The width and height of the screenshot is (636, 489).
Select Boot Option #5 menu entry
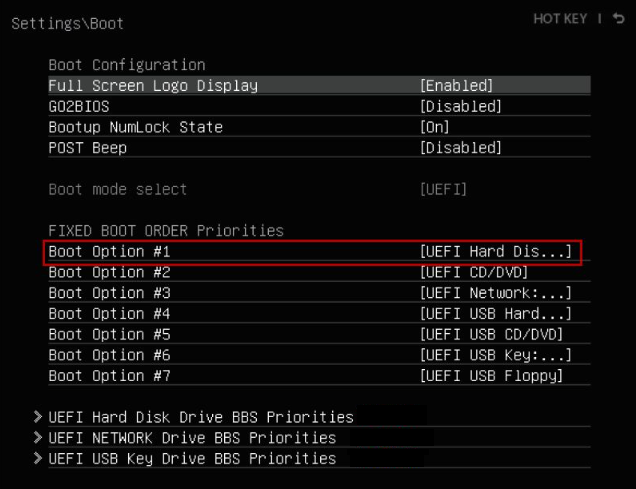point(110,334)
